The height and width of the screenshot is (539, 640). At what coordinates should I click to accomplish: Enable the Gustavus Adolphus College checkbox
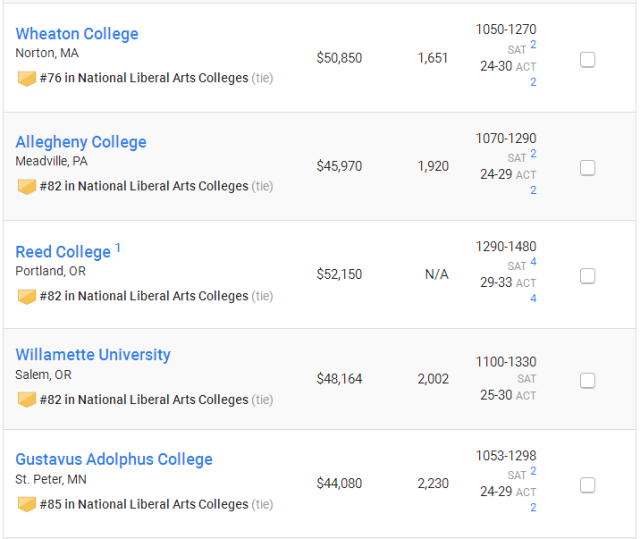(x=587, y=485)
